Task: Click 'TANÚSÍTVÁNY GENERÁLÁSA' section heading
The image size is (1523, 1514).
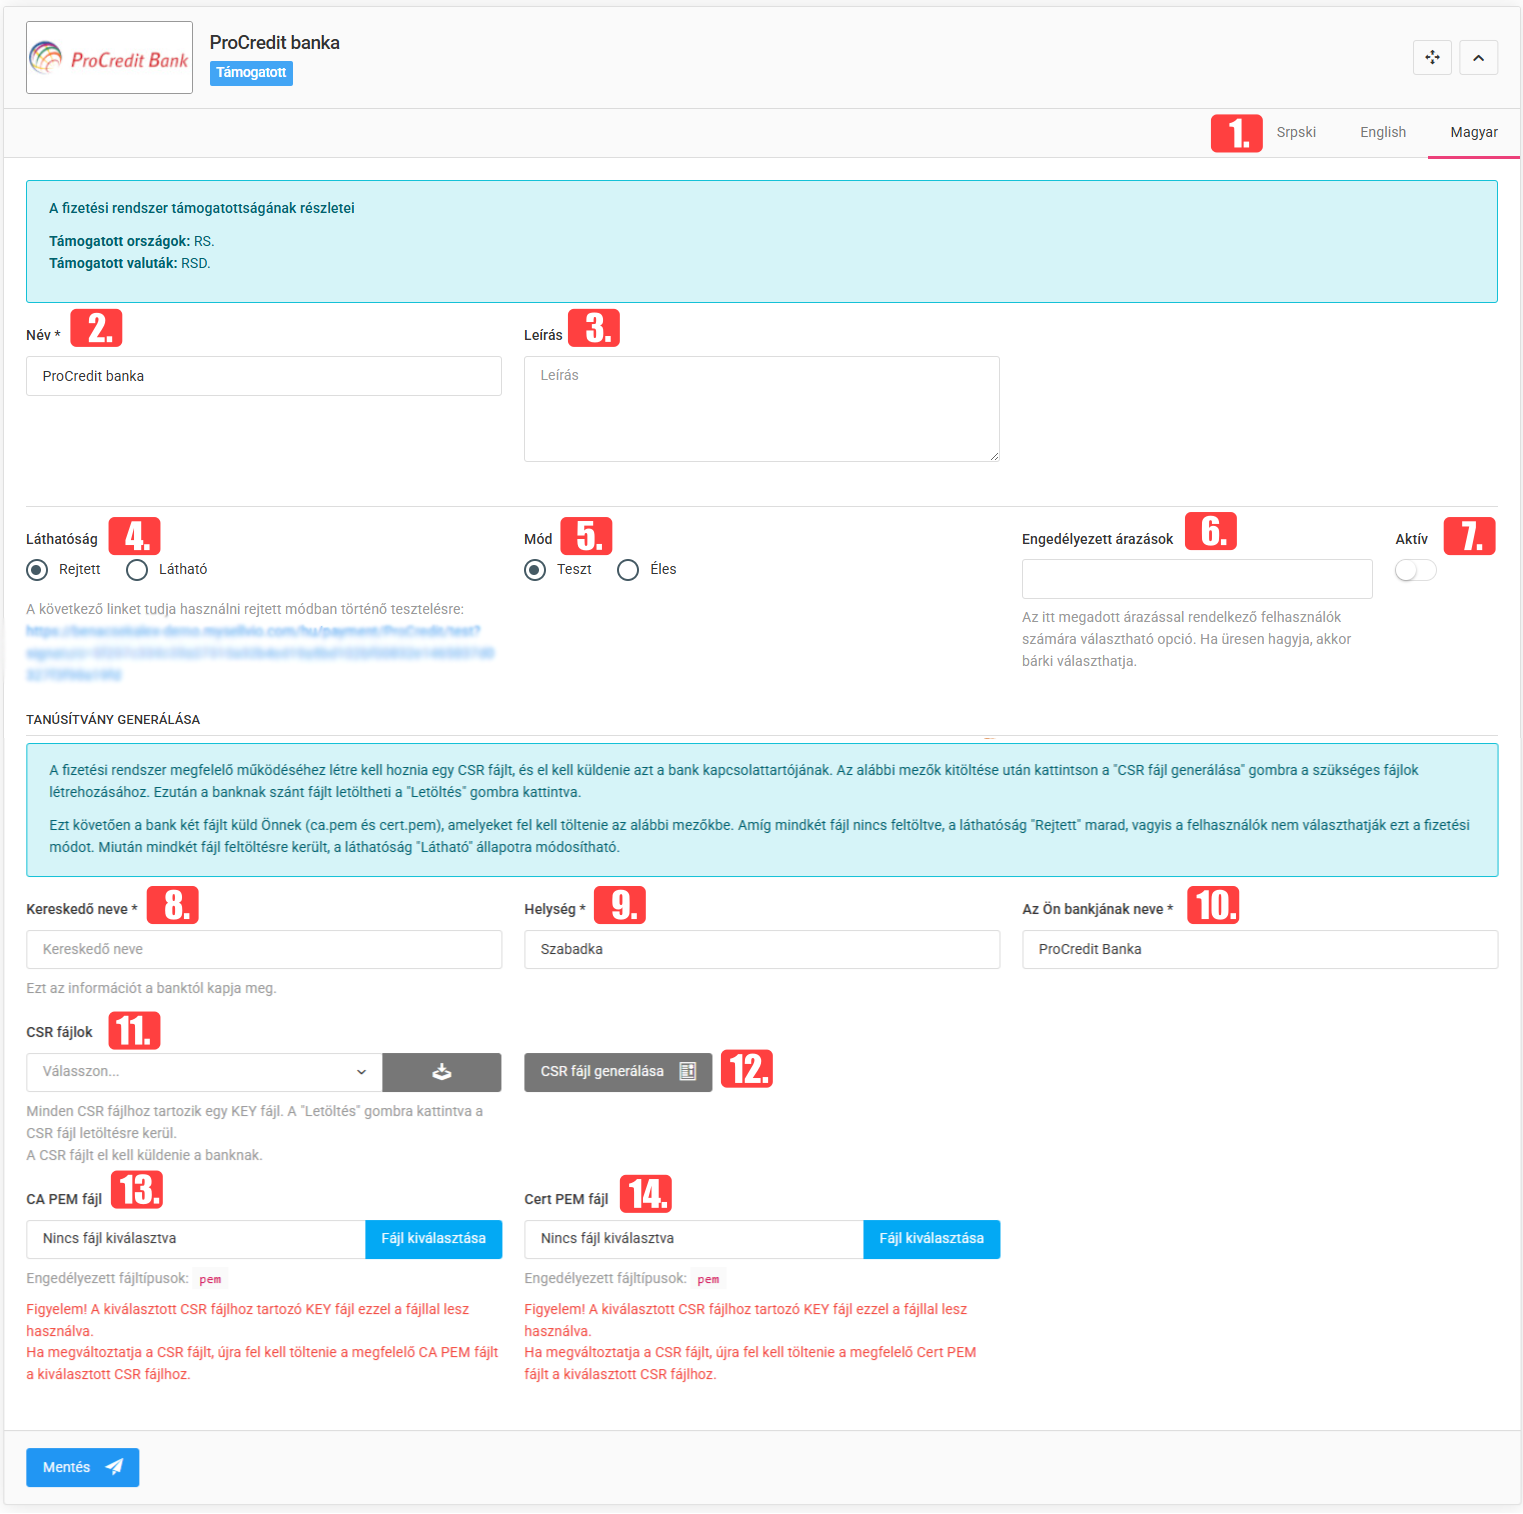Action: coord(113,719)
